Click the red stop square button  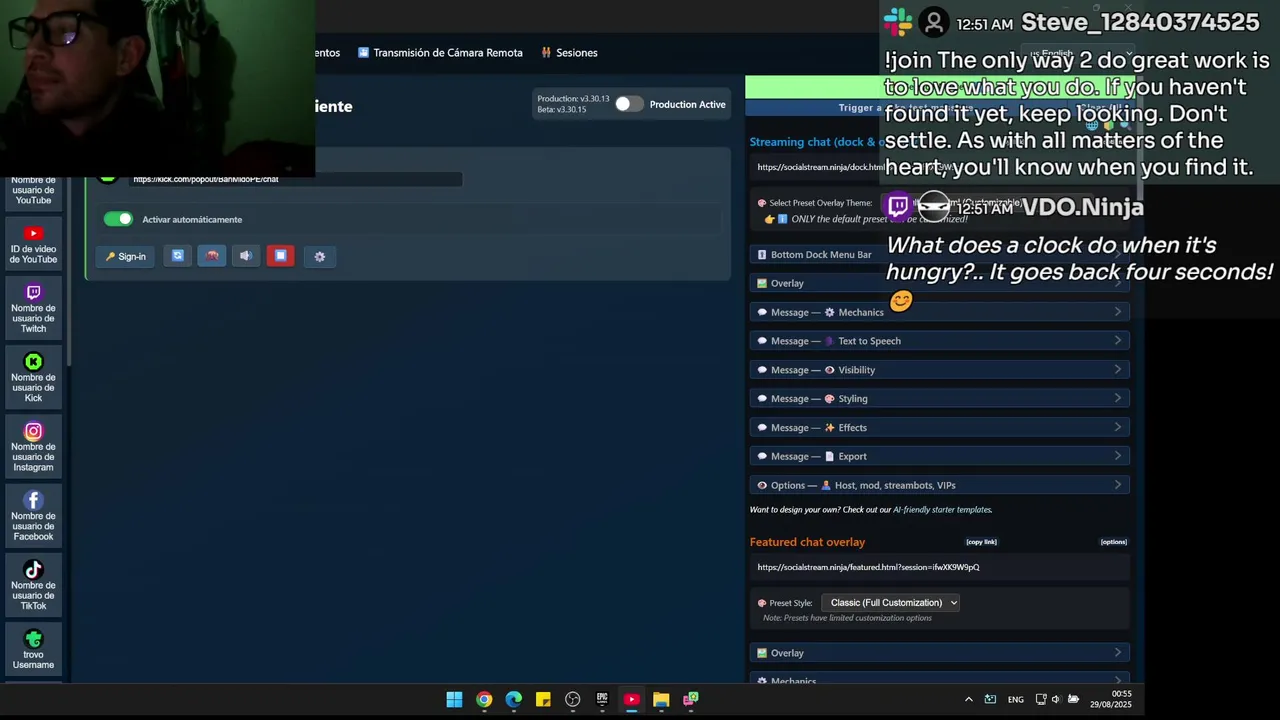(x=280, y=256)
